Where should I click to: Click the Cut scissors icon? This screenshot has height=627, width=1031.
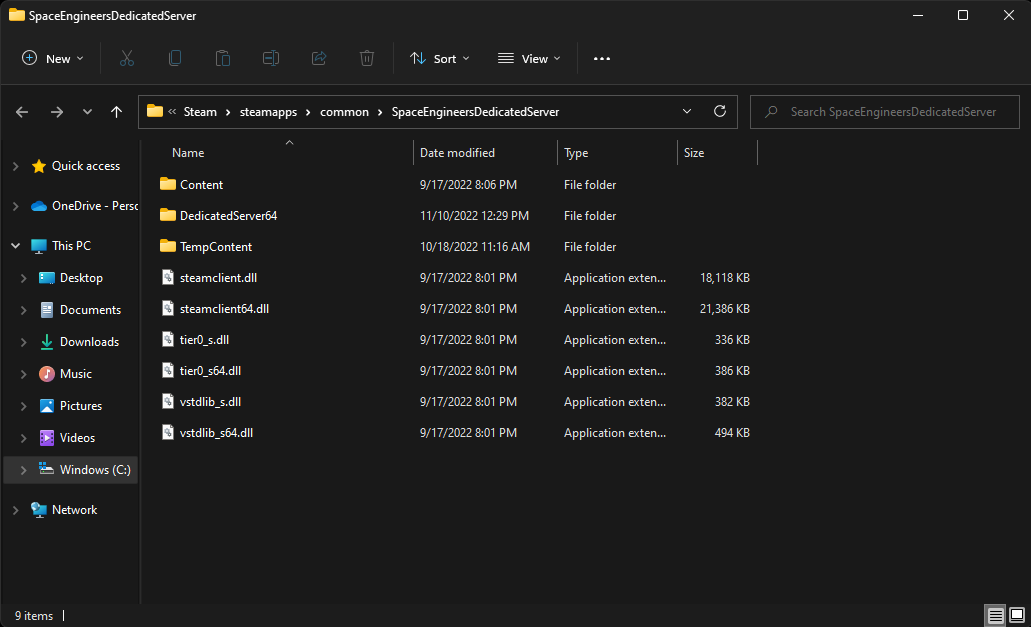pos(127,58)
